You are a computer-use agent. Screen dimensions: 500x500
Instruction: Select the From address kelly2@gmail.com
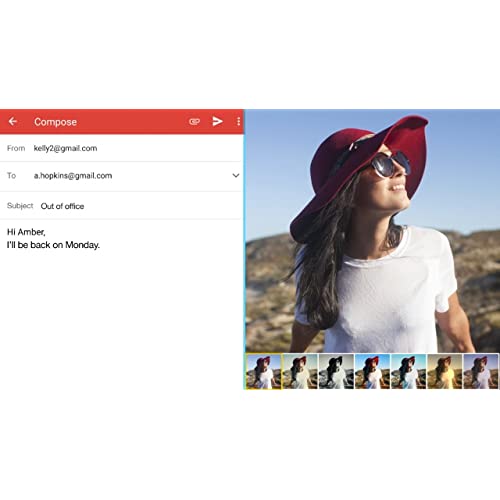point(65,148)
